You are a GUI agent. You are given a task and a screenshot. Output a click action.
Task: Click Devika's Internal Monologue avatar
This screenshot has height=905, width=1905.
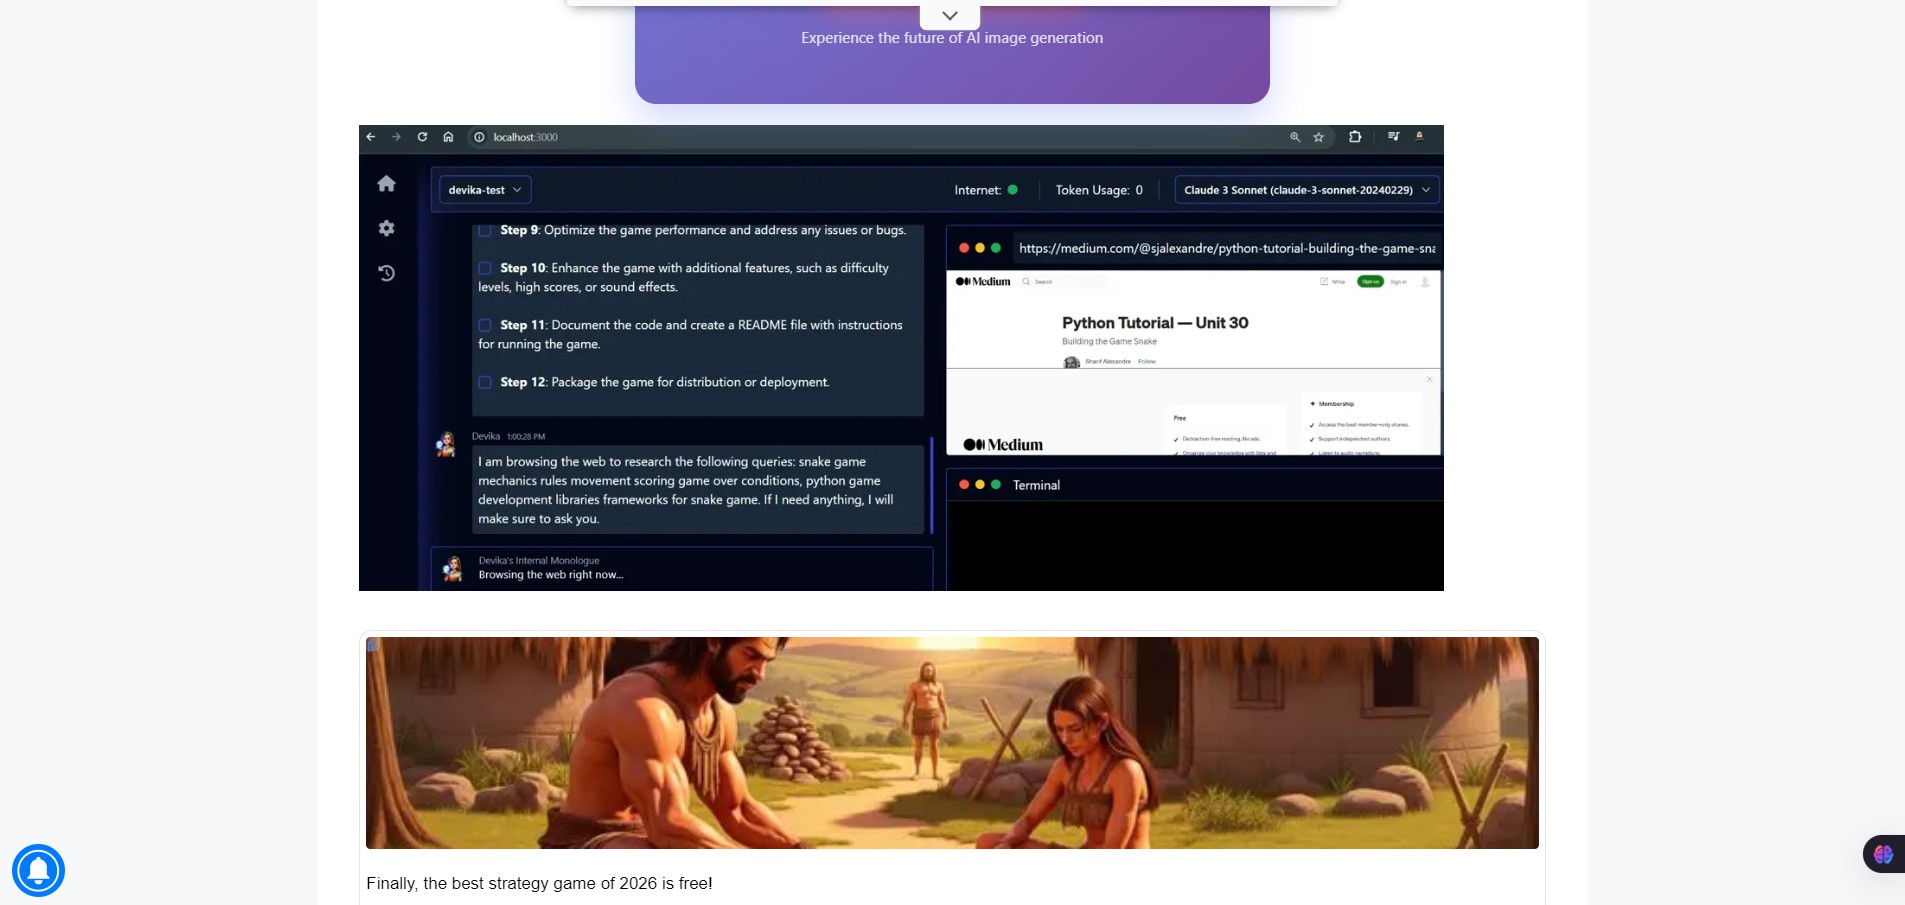point(453,569)
